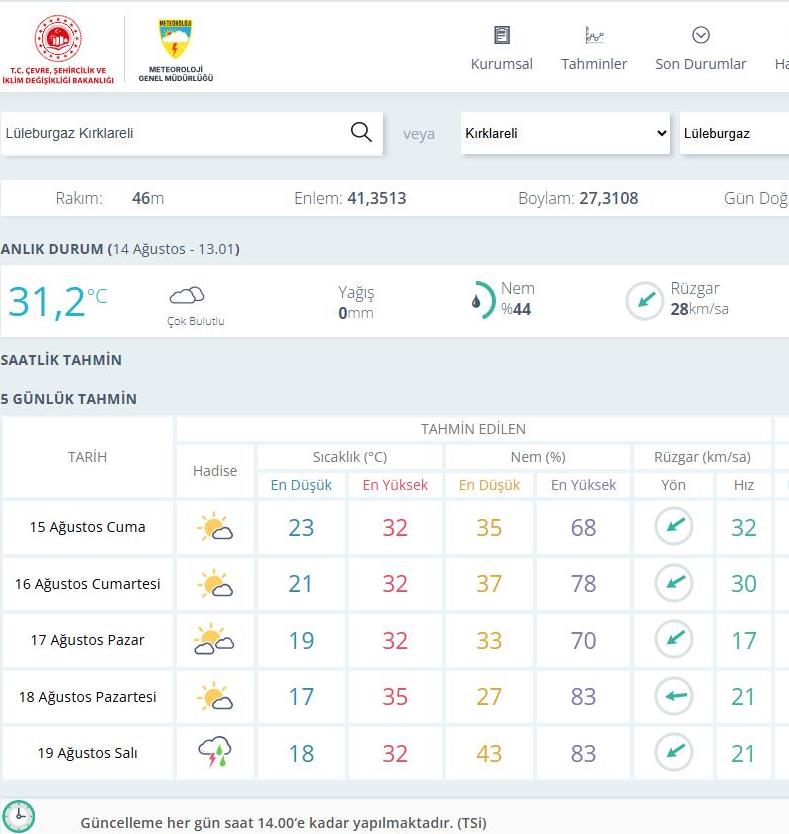Screen dimensions: 789x834
Task: Click the search magnifier icon
Action: (361, 133)
